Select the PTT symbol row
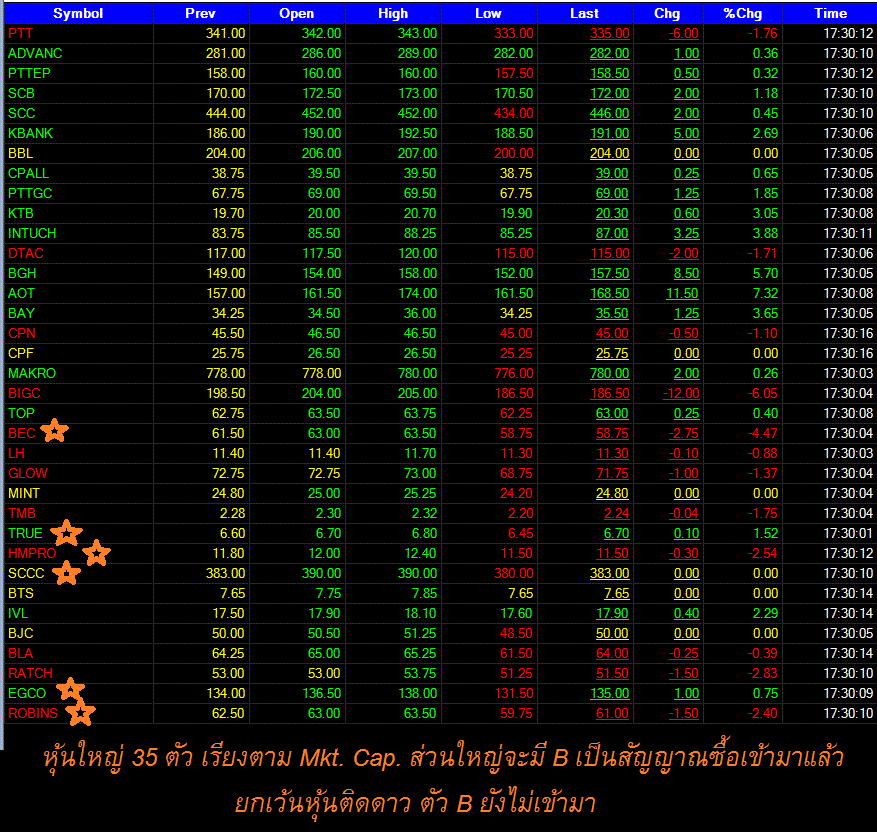The image size is (877, 832). click(441, 34)
